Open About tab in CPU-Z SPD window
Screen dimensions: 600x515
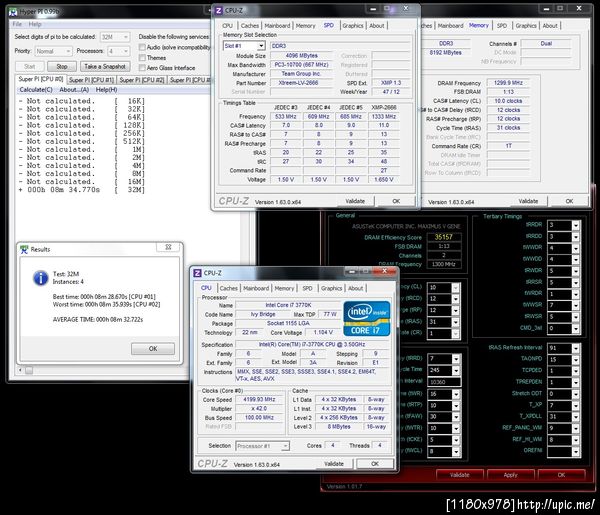pos(377,26)
